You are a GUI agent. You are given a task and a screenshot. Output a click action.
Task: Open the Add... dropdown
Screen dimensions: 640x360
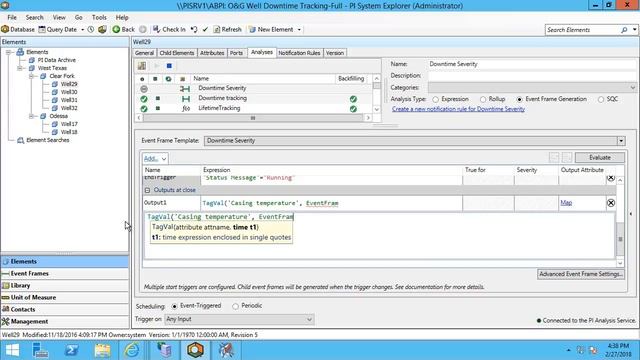click(155, 158)
